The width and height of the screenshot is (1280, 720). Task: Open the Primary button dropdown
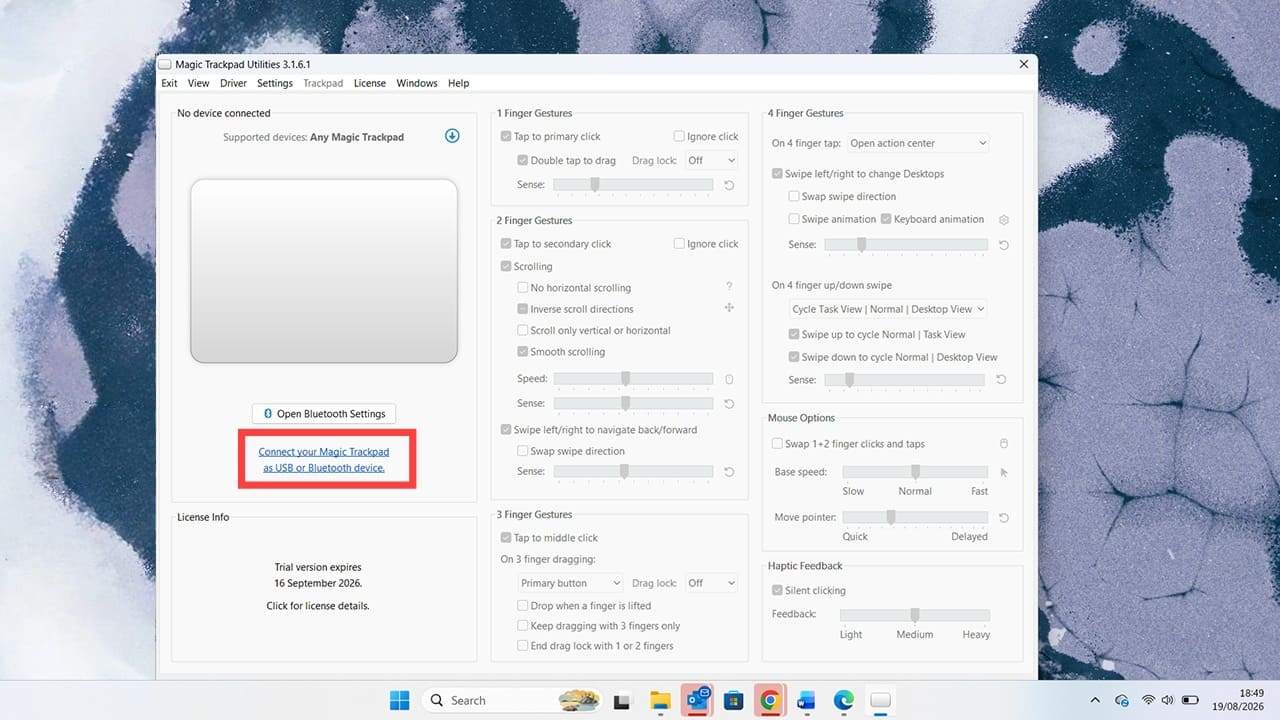coord(570,583)
